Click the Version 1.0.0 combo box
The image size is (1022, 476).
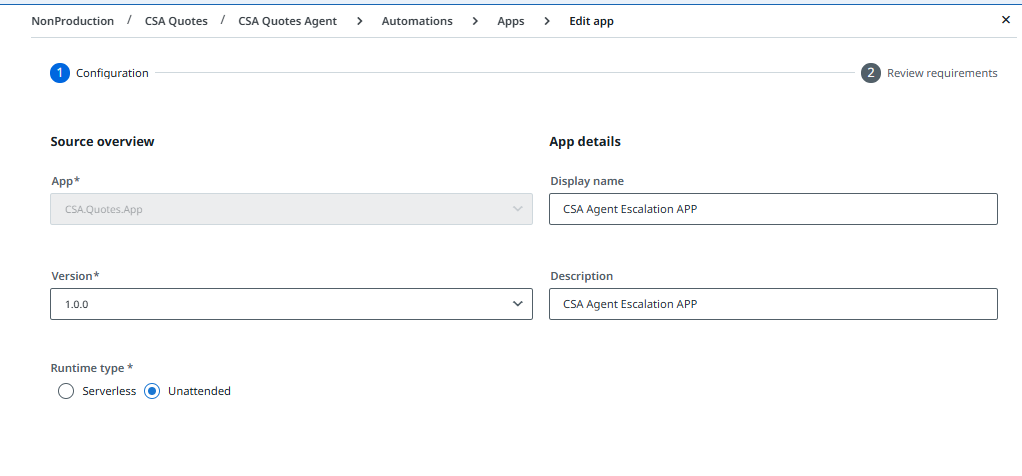pyautogui.click(x=280, y=304)
